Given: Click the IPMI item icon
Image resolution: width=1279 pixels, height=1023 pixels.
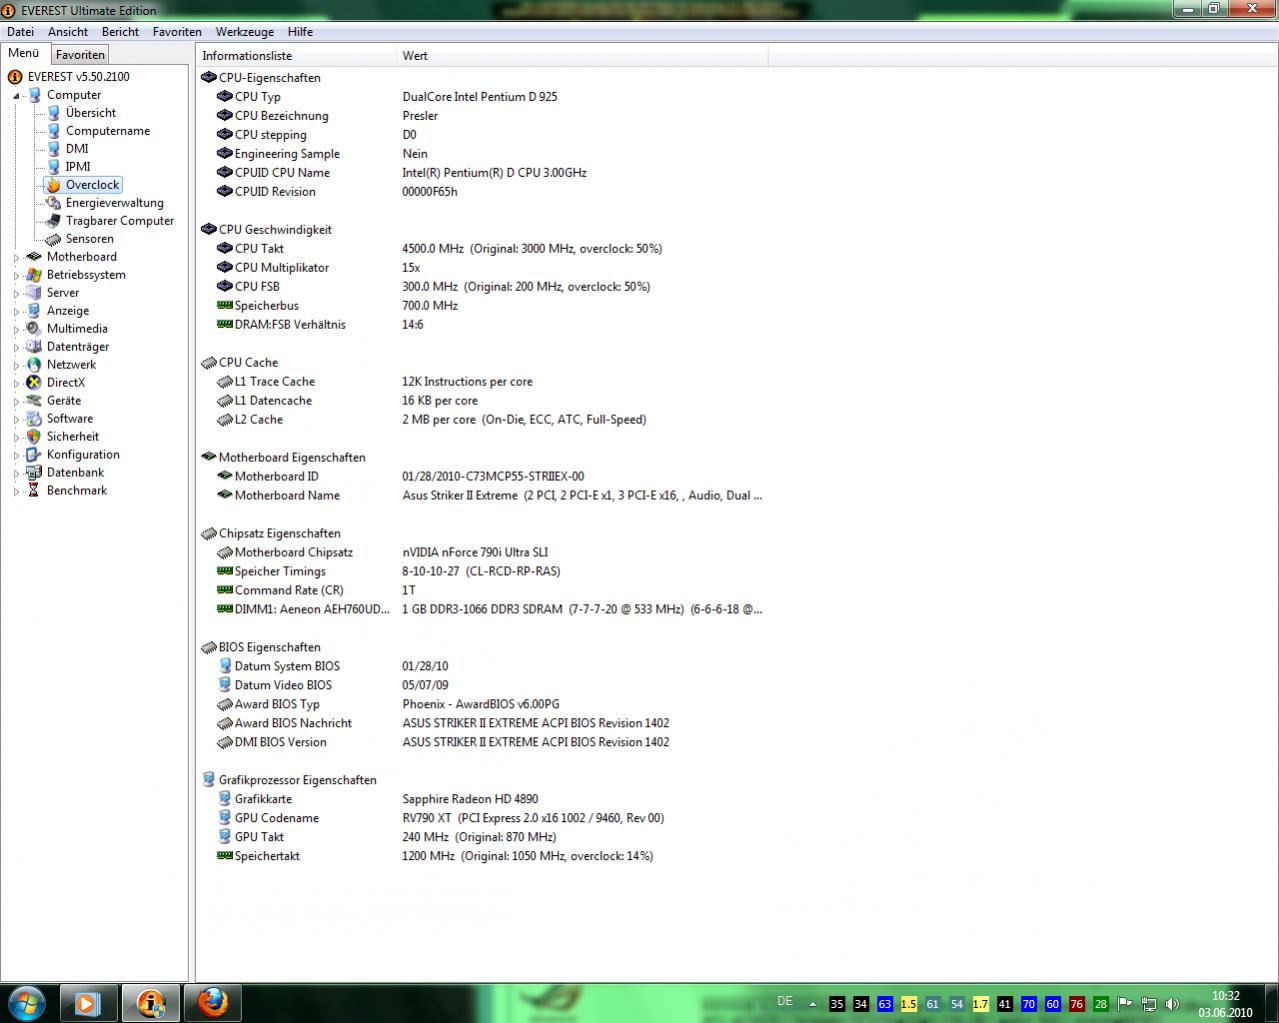Looking at the screenshot, I should (x=53, y=167).
